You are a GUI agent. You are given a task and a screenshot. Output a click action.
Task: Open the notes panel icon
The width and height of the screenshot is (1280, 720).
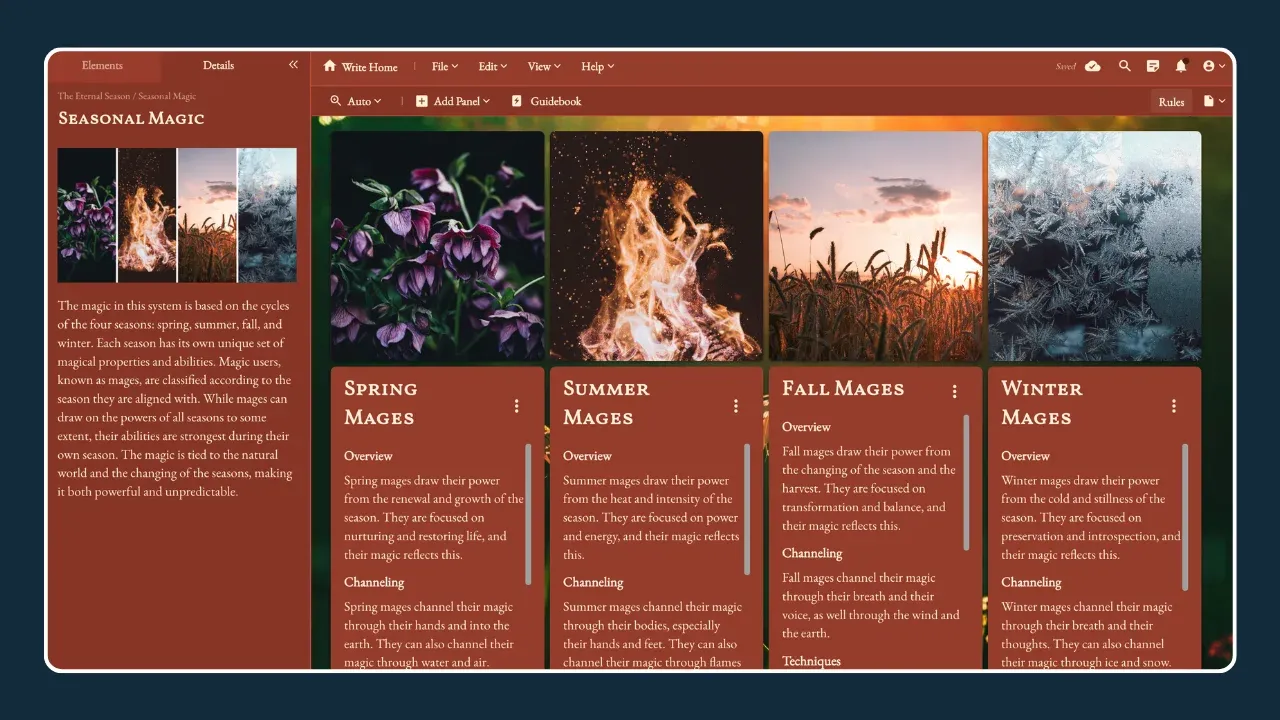pyautogui.click(x=1153, y=66)
